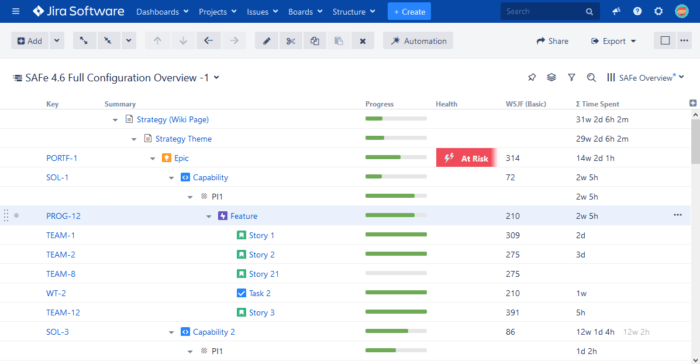Open the SAFe Overview view dropdown
This screenshot has height=364, width=700.
(646, 78)
